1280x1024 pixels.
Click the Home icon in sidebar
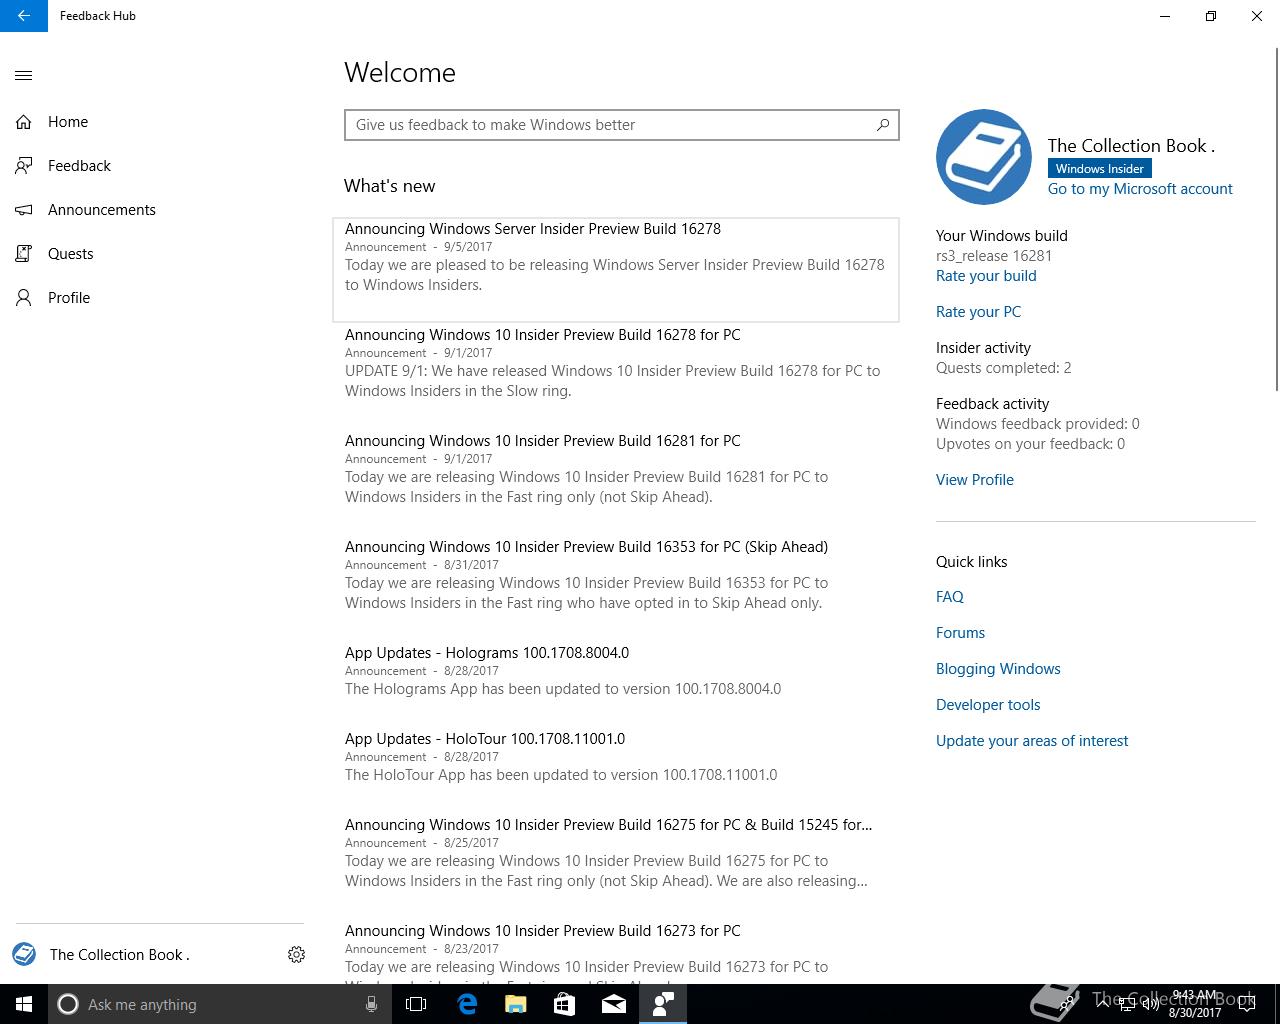24,122
